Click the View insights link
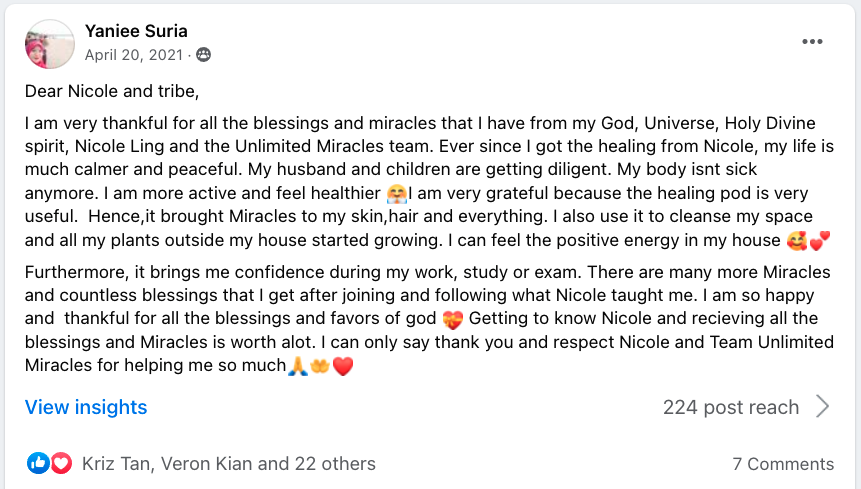 86,407
